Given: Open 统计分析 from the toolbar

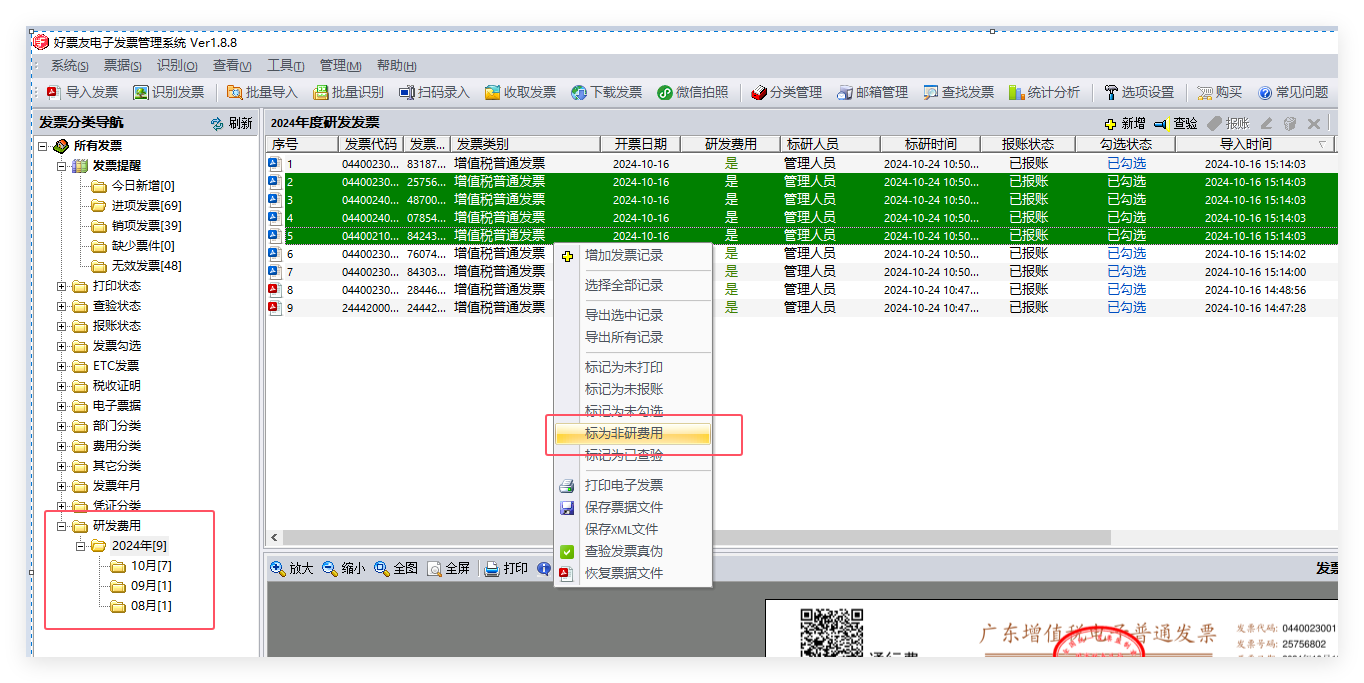Looking at the screenshot, I should point(1044,92).
